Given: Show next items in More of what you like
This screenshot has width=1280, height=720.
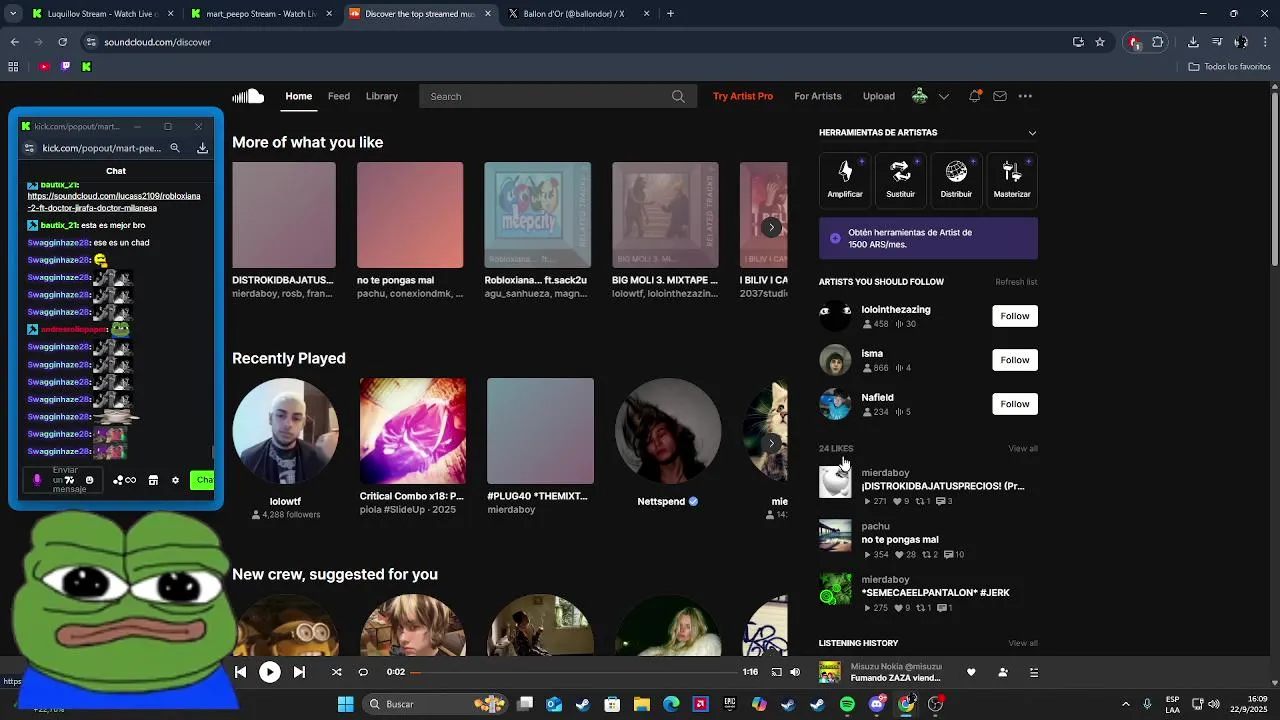Looking at the screenshot, I should coord(771,227).
